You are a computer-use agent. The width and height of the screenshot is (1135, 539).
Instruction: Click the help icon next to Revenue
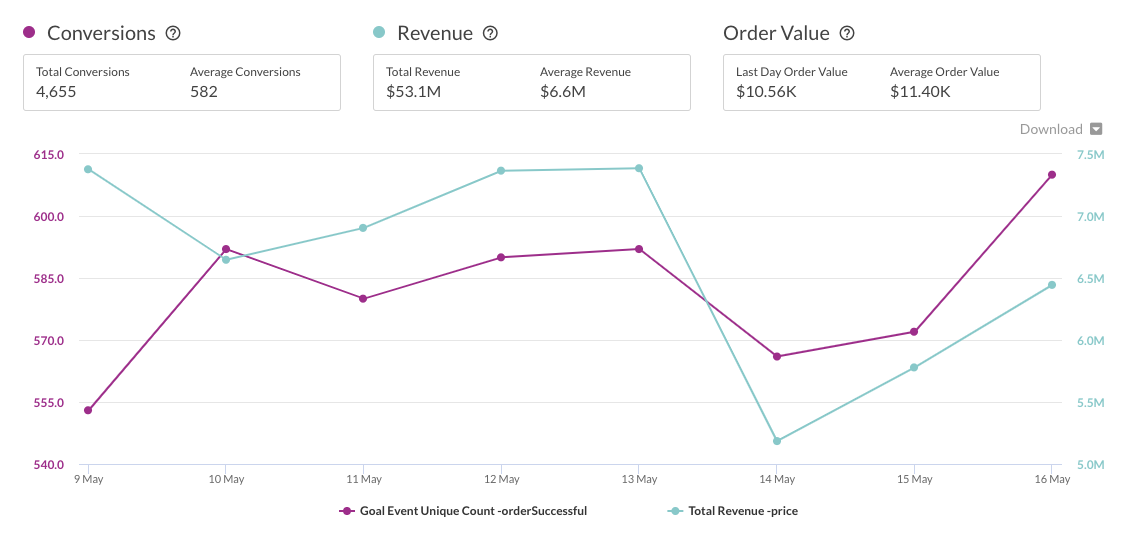490,33
